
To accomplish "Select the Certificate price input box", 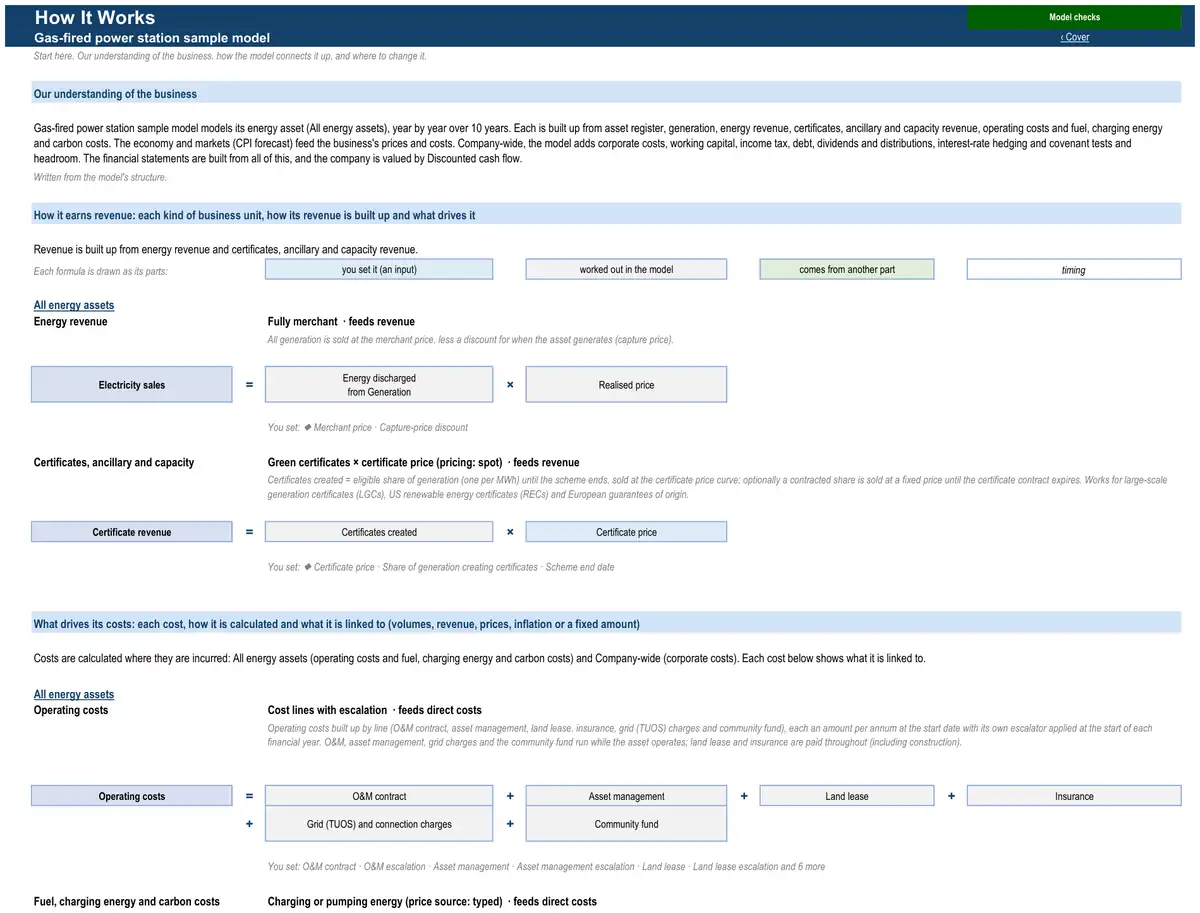I will (626, 532).
